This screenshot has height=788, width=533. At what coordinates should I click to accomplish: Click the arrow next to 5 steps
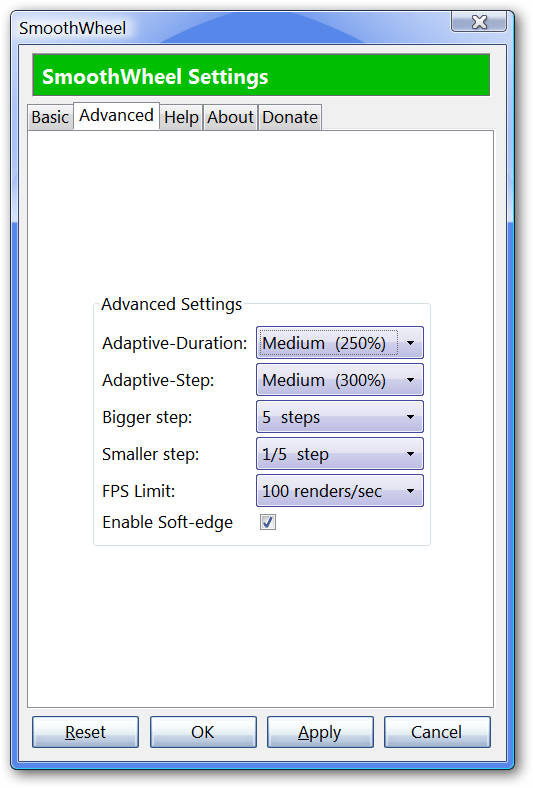[x=410, y=417]
